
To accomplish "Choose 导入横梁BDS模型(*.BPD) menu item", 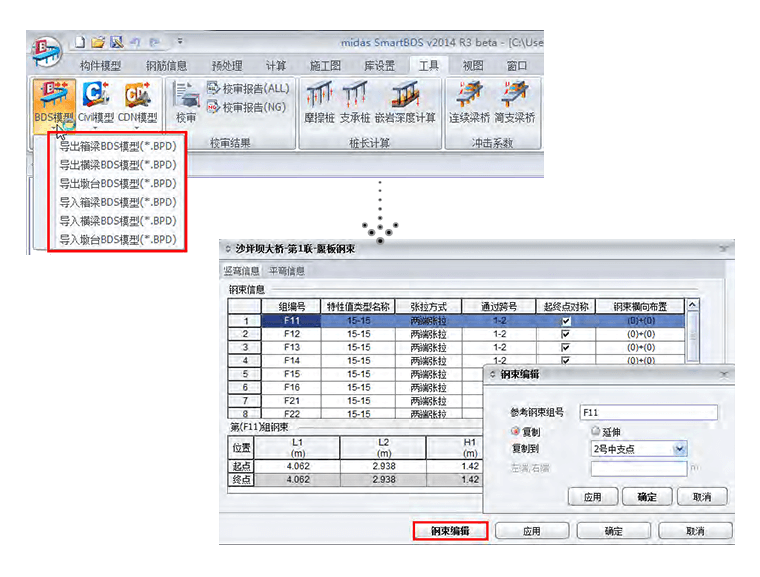I will 117,221.
